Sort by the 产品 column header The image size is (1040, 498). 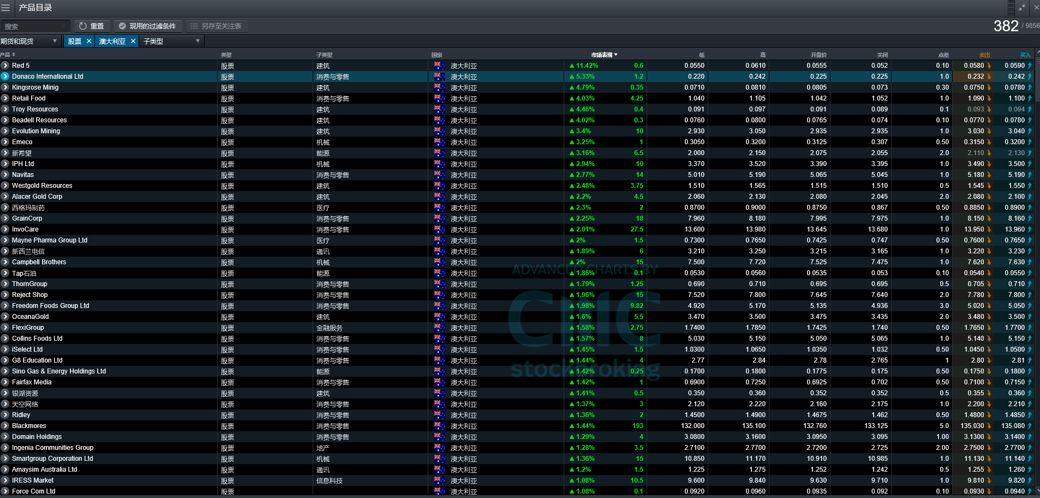[8, 54]
